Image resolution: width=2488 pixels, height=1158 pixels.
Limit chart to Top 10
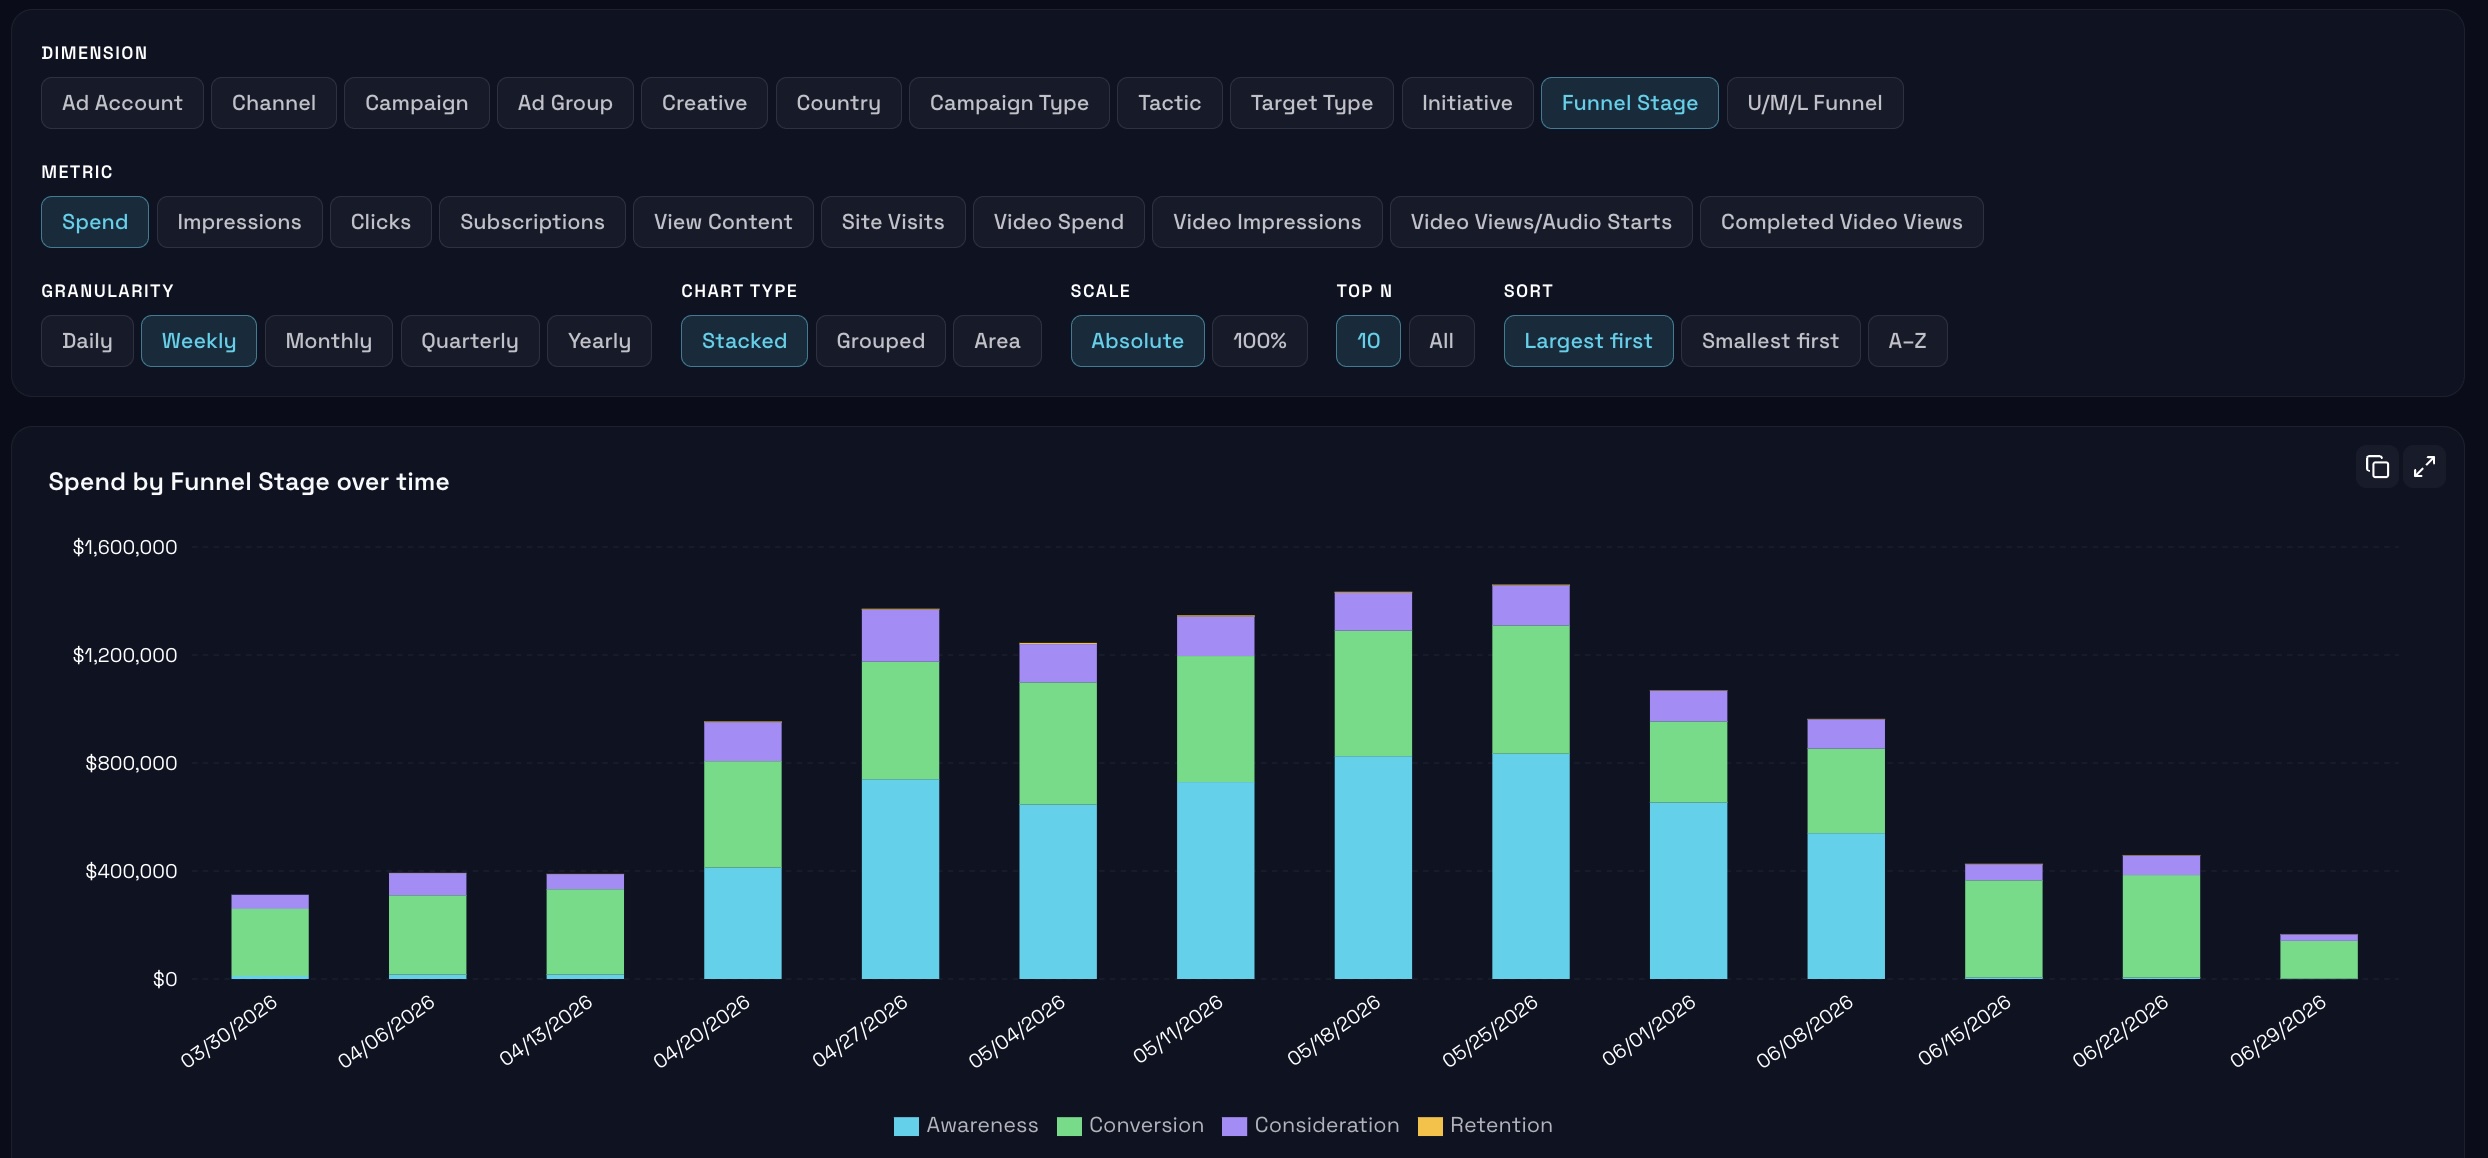coord(1368,341)
